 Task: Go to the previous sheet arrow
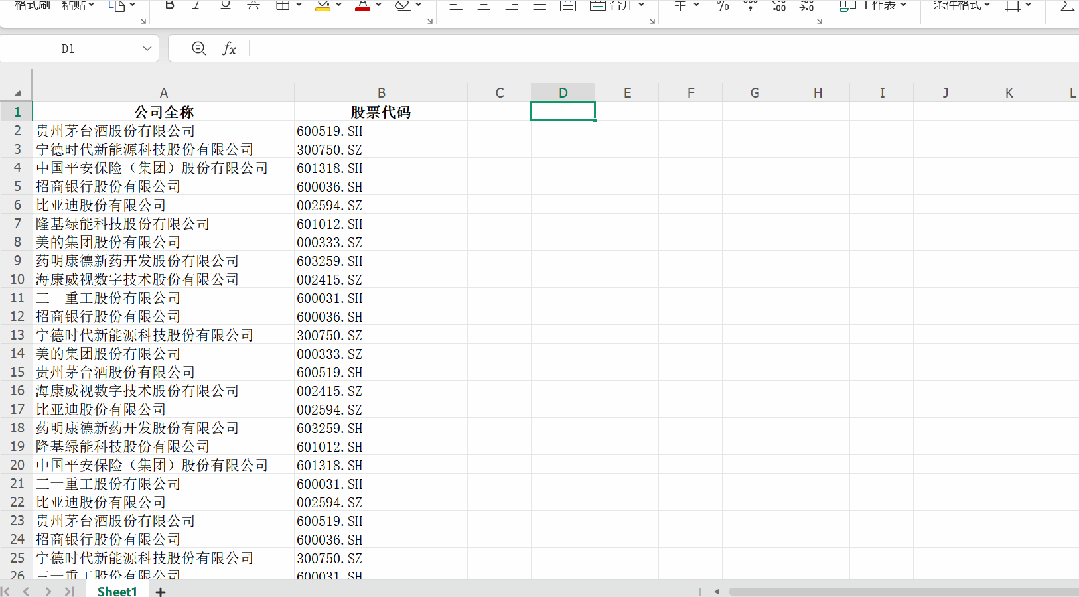26,591
